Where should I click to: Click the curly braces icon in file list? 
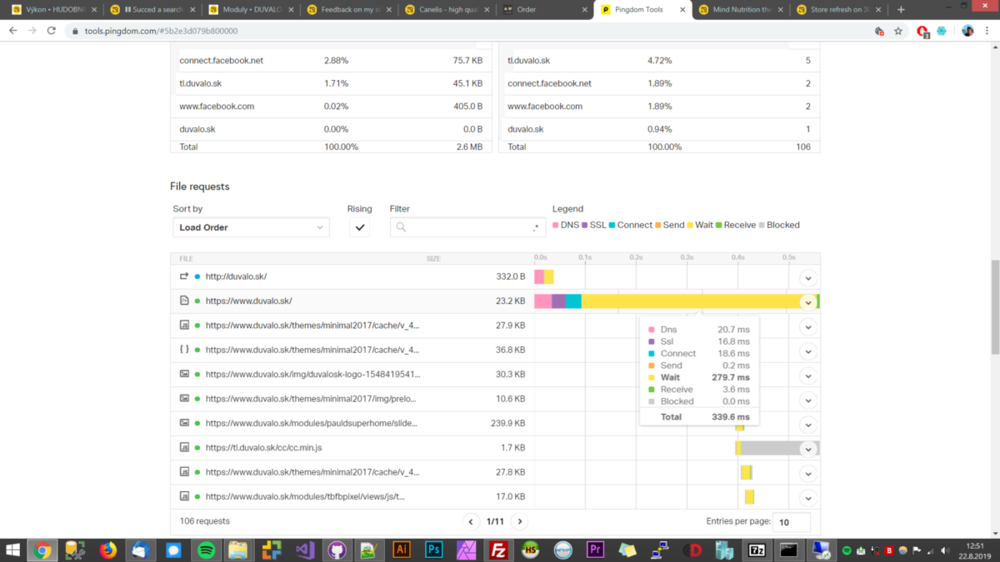click(x=184, y=350)
